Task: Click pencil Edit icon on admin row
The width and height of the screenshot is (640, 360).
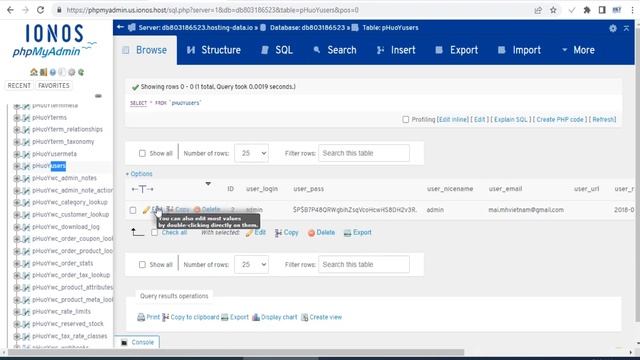Action: tap(146, 210)
